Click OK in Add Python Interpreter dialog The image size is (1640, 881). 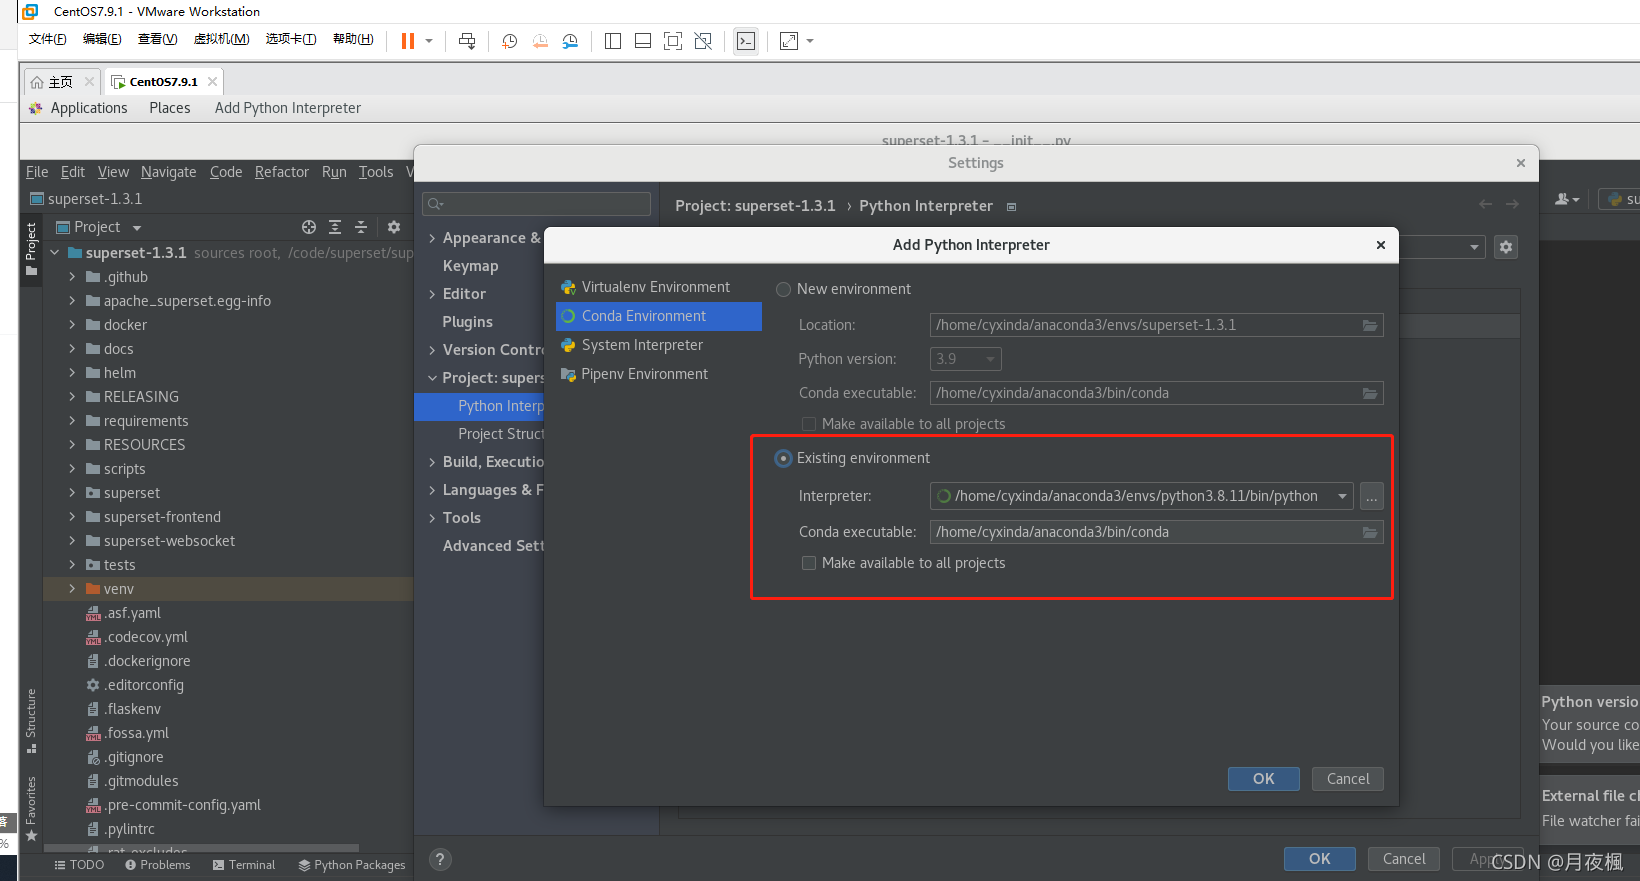click(1264, 779)
